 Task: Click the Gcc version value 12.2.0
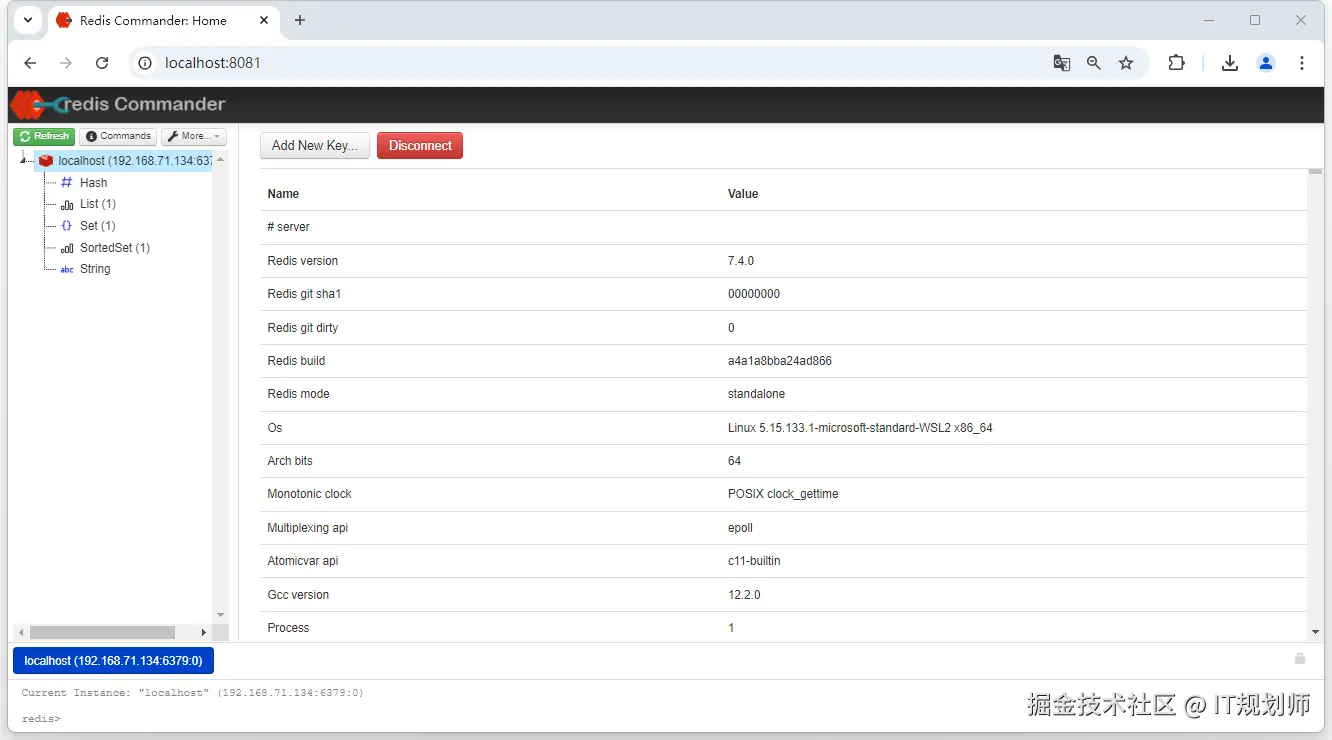tap(744, 595)
